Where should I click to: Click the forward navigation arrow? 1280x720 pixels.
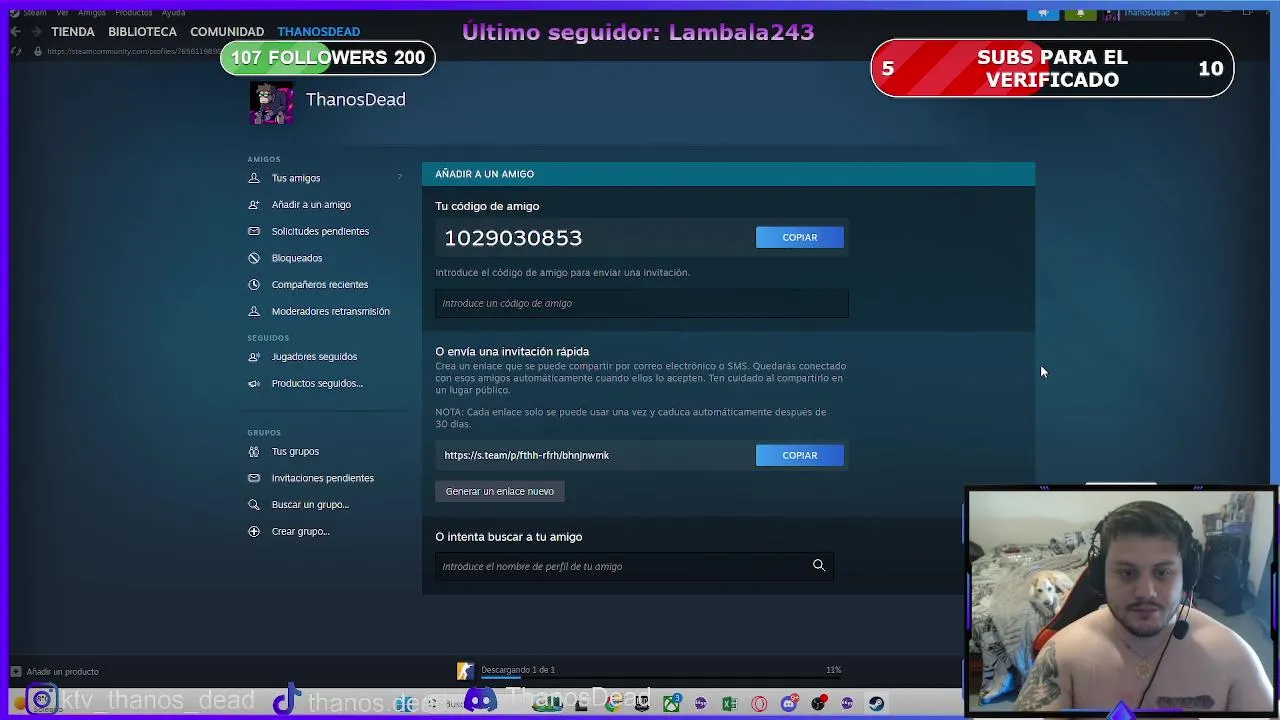coord(36,32)
